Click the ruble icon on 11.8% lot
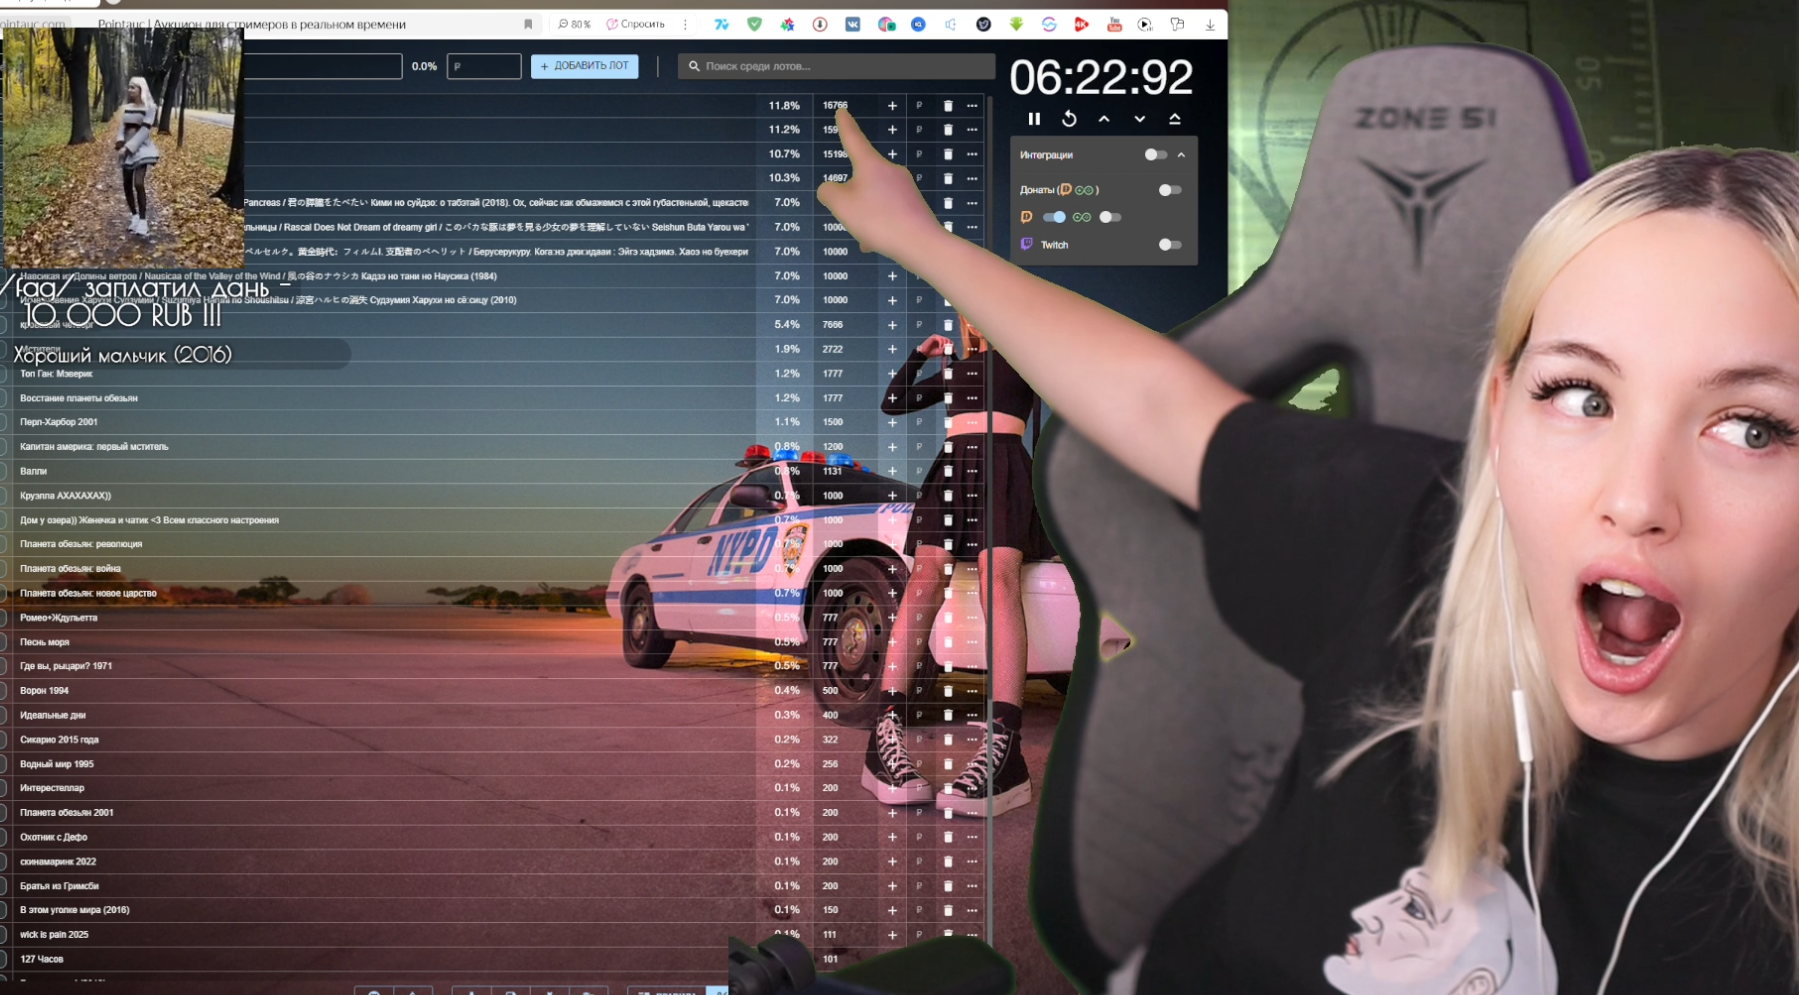 [x=919, y=106]
